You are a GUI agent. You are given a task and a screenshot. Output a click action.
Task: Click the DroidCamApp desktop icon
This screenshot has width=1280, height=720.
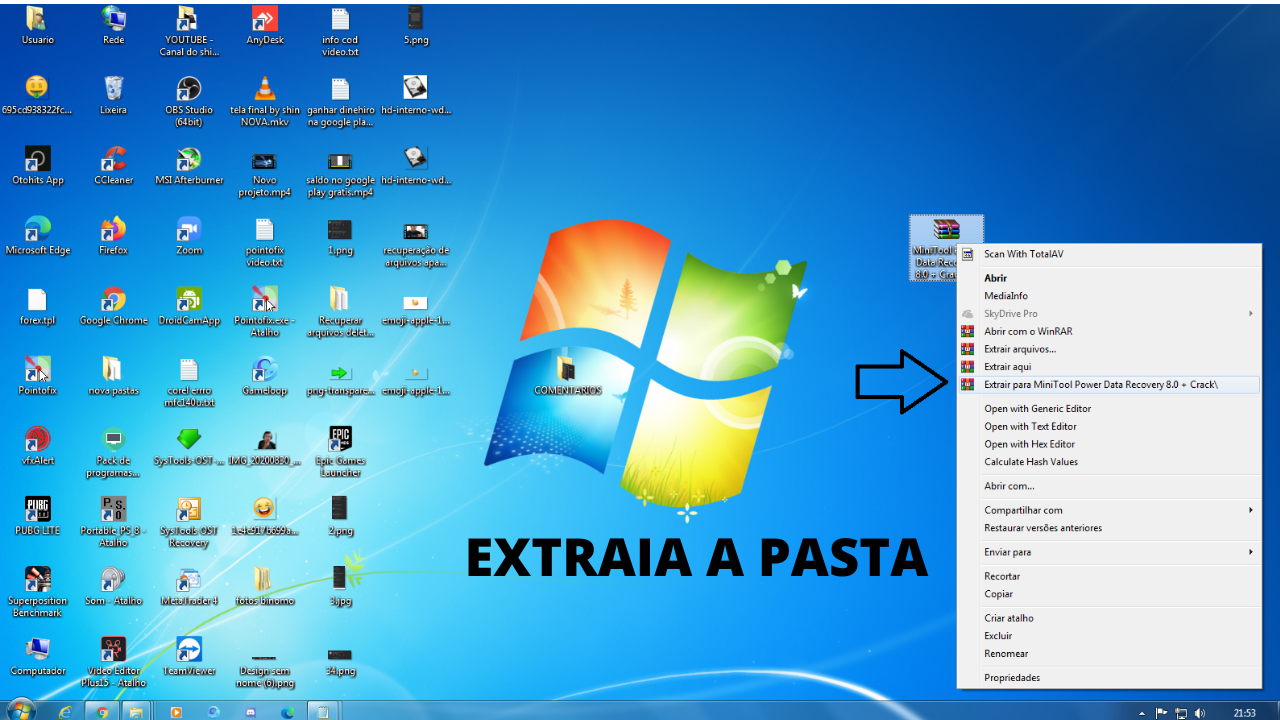click(x=189, y=306)
